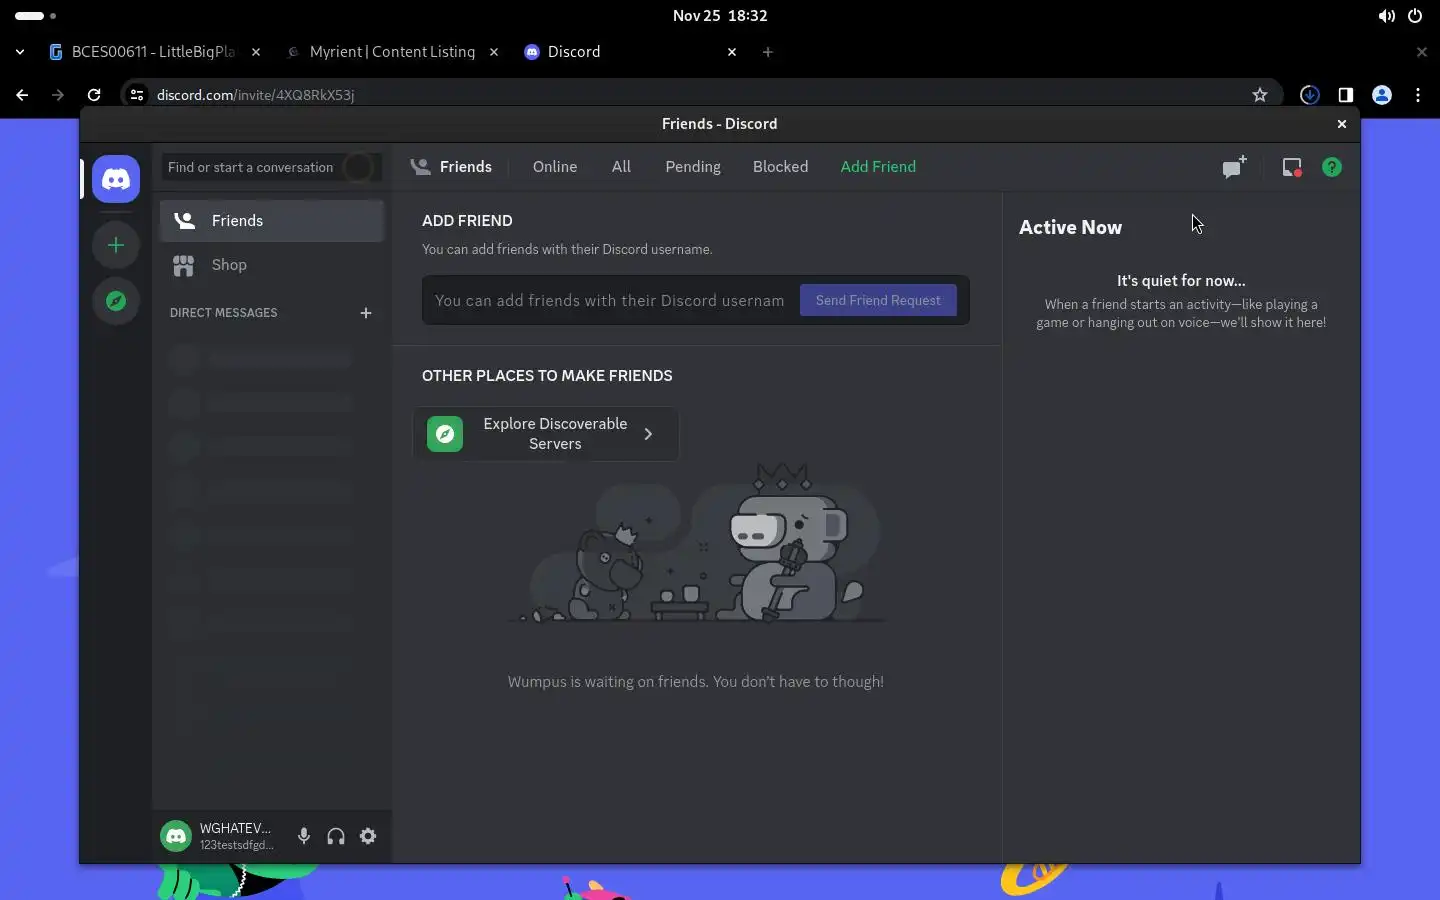Open browser three-dot menu
The width and height of the screenshot is (1440, 900).
point(1418,95)
